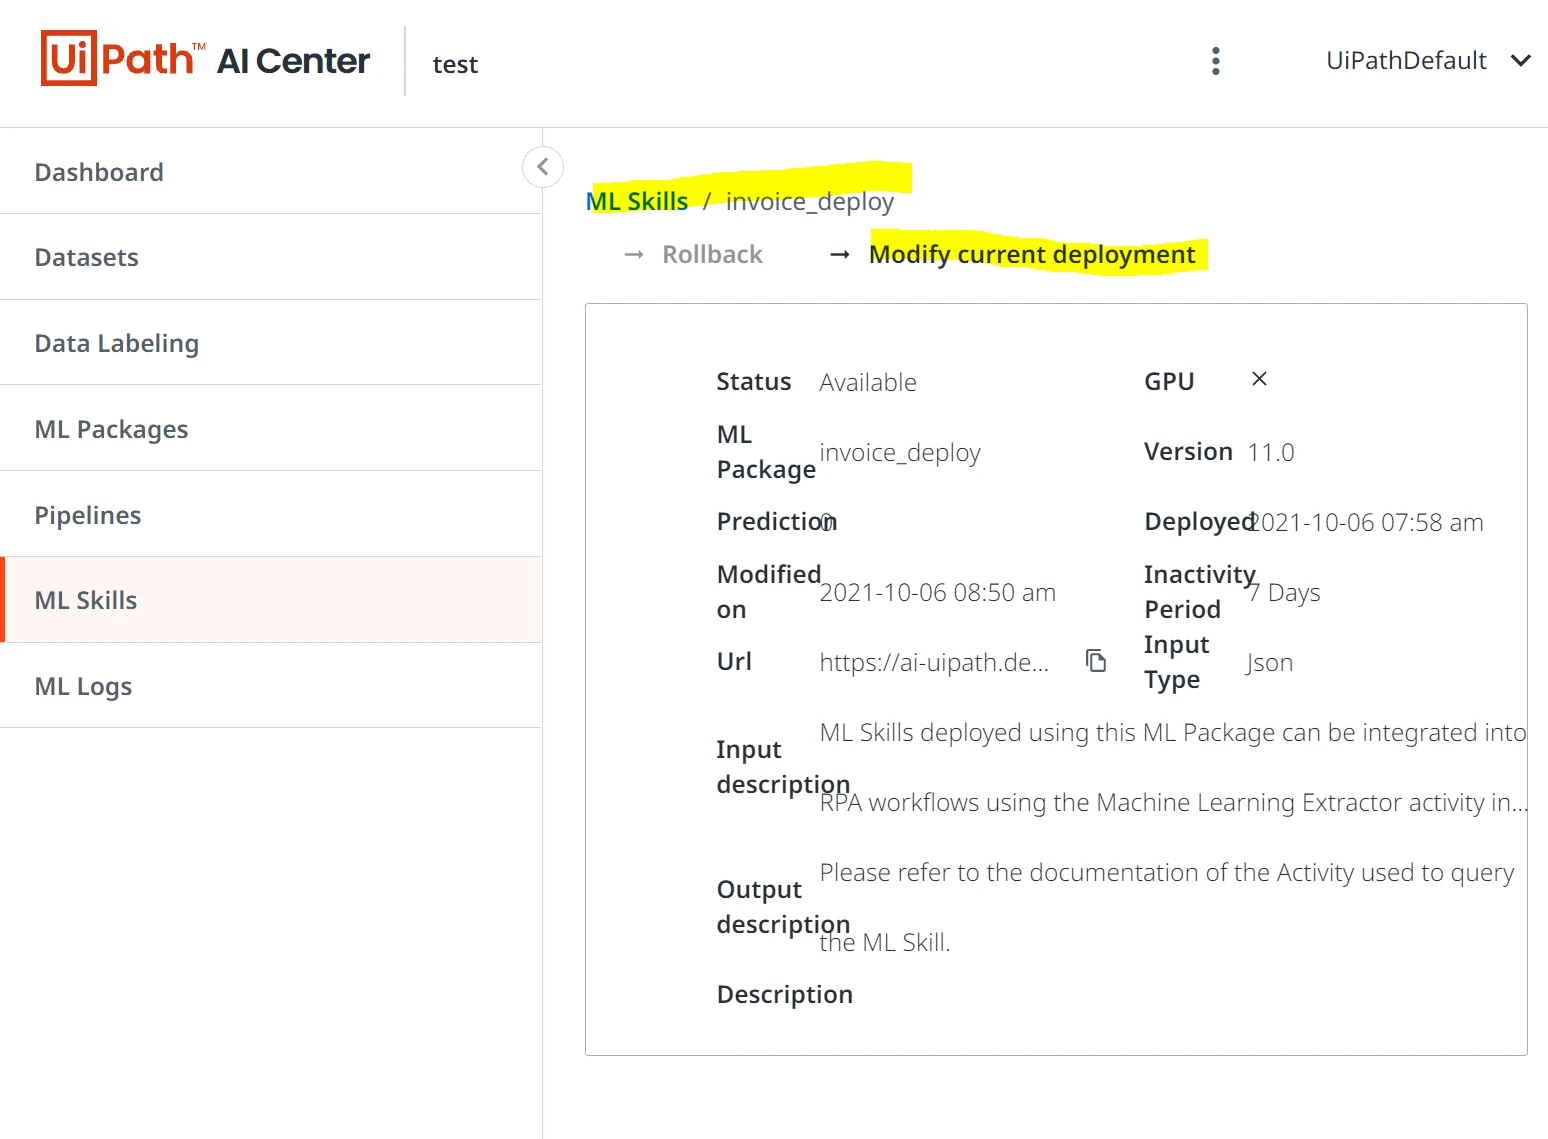Click the truncated https://ai-uipath.de... URL text

(x=934, y=662)
